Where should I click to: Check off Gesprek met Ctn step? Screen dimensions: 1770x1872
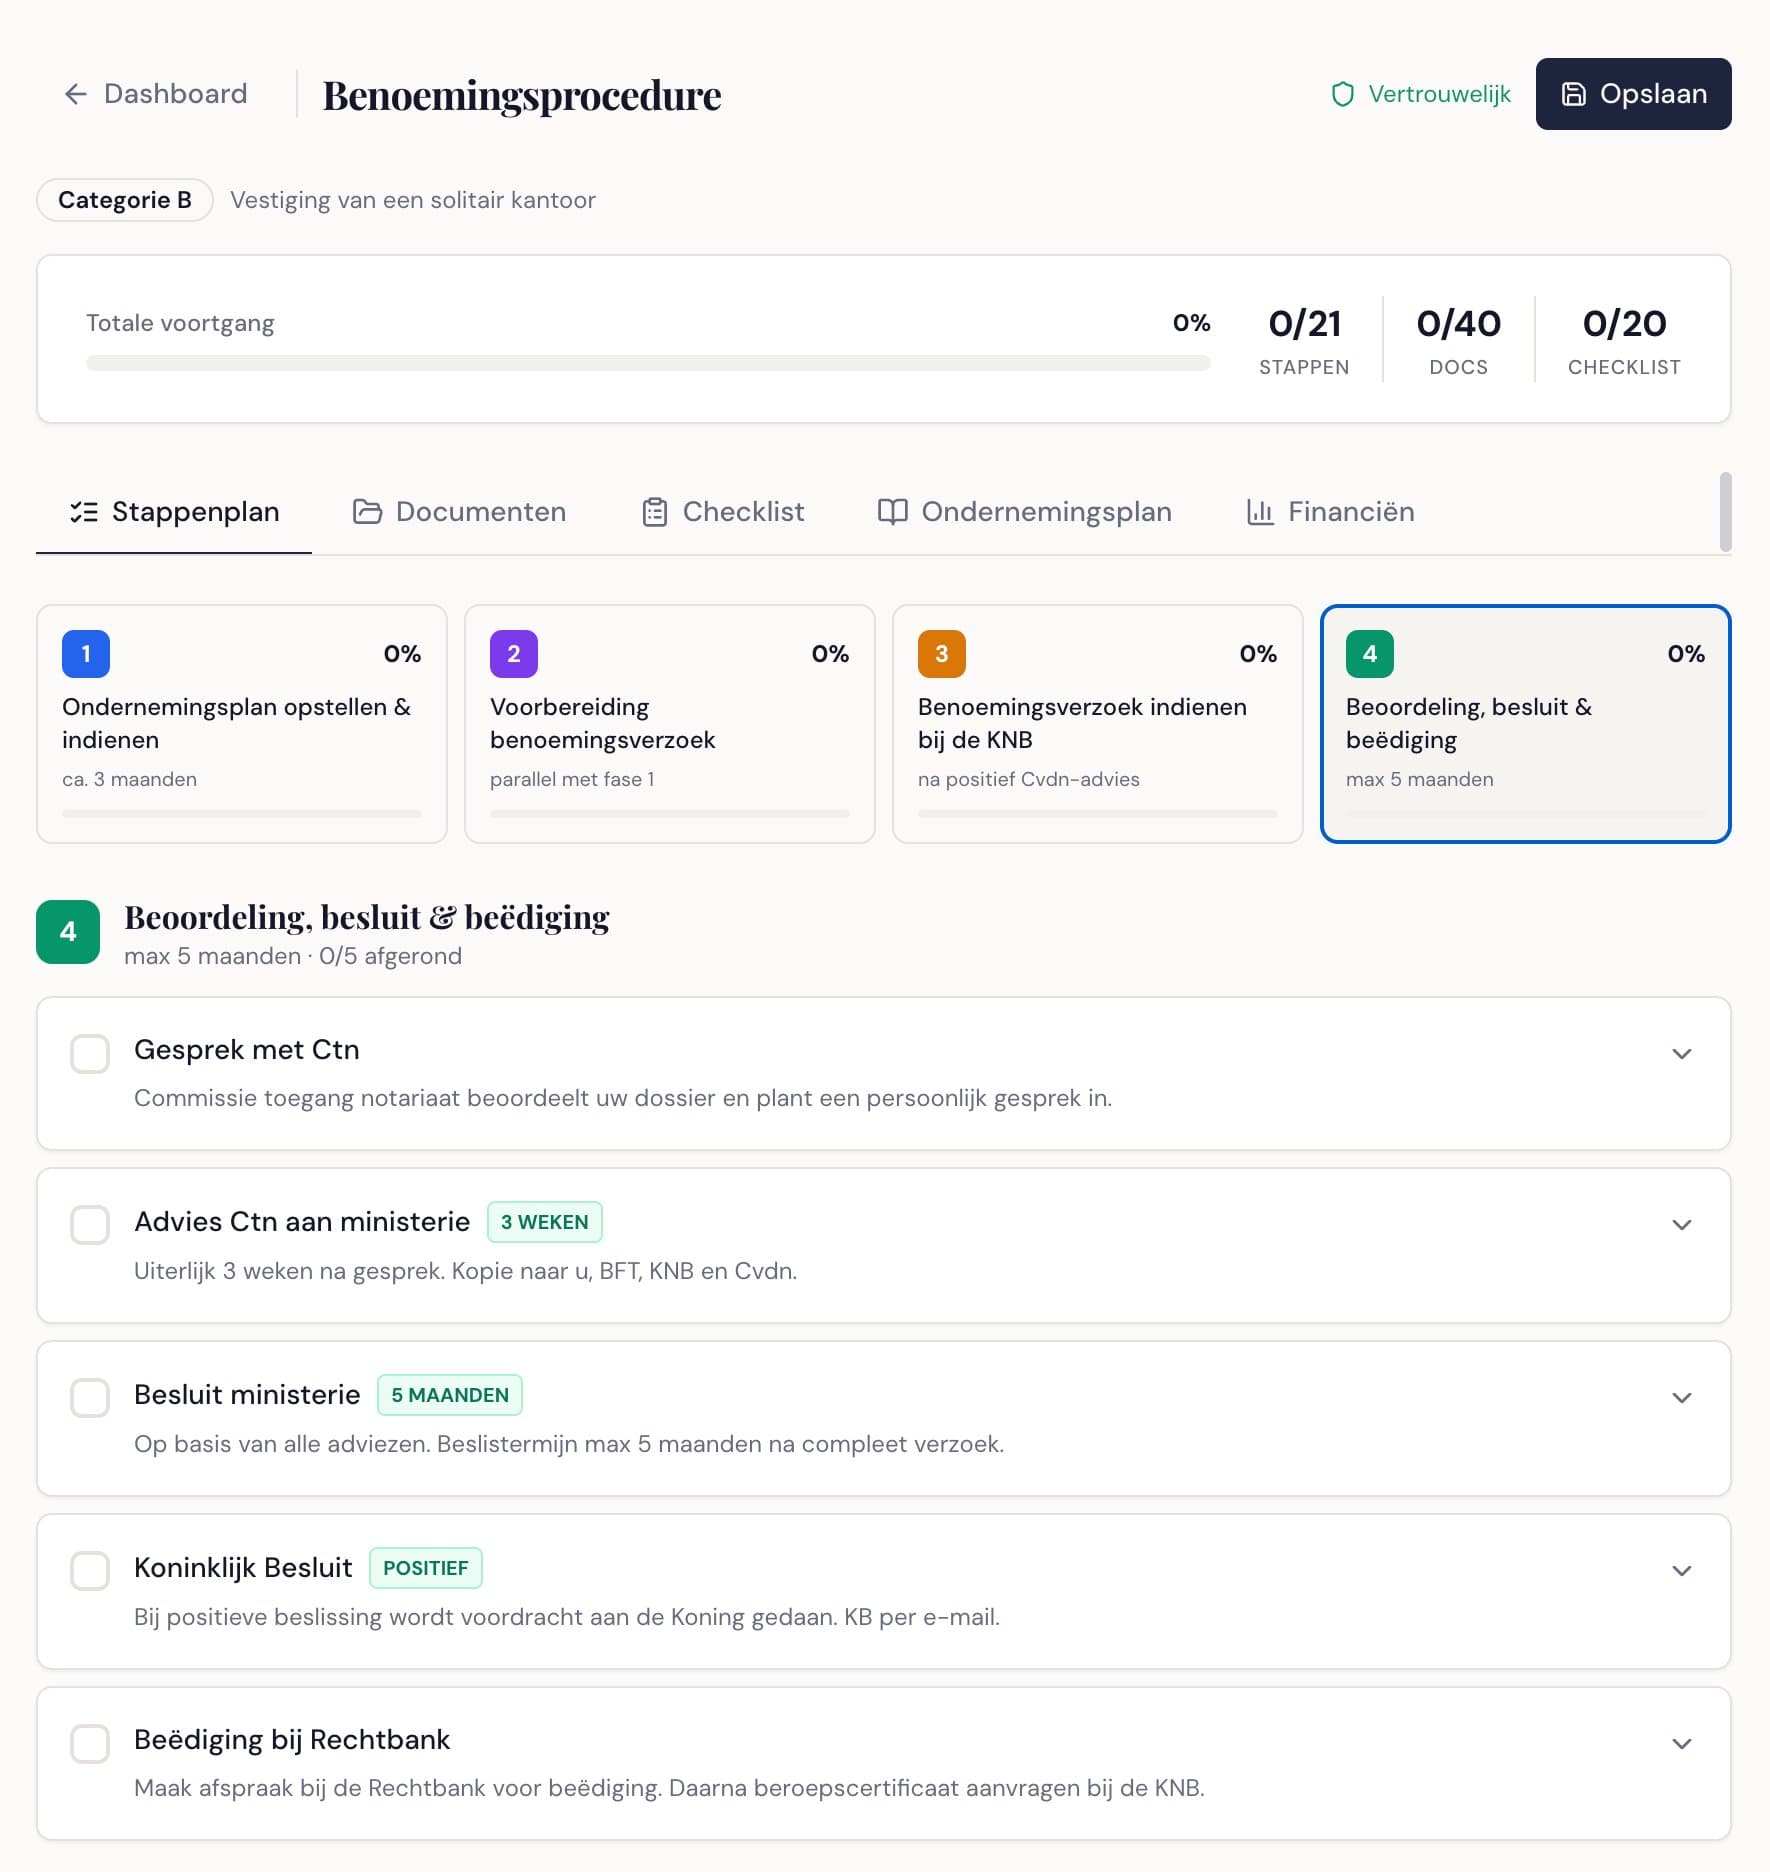[90, 1054]
